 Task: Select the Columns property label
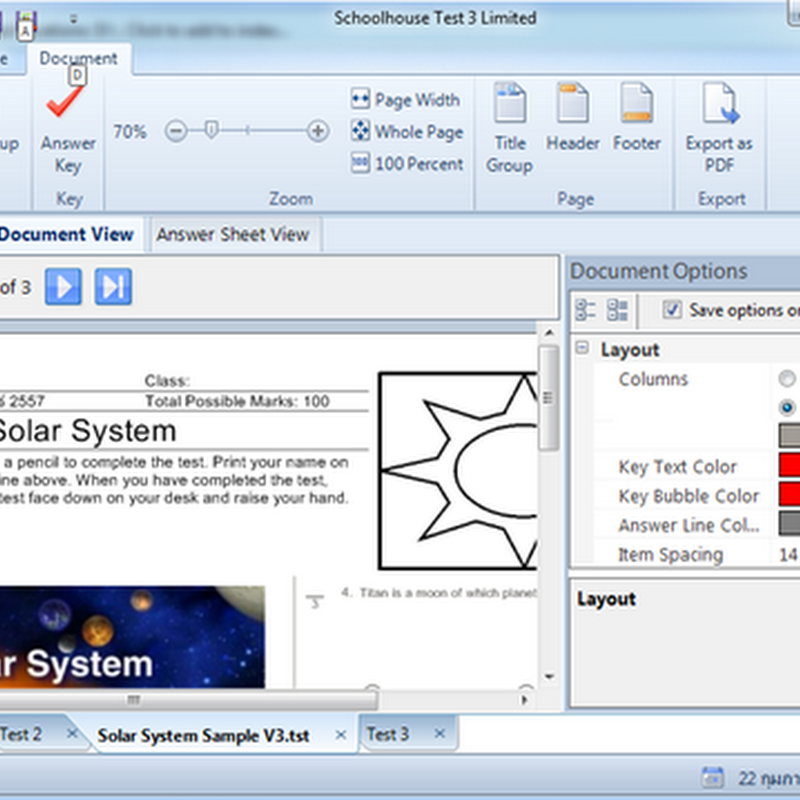coord(653,379)
